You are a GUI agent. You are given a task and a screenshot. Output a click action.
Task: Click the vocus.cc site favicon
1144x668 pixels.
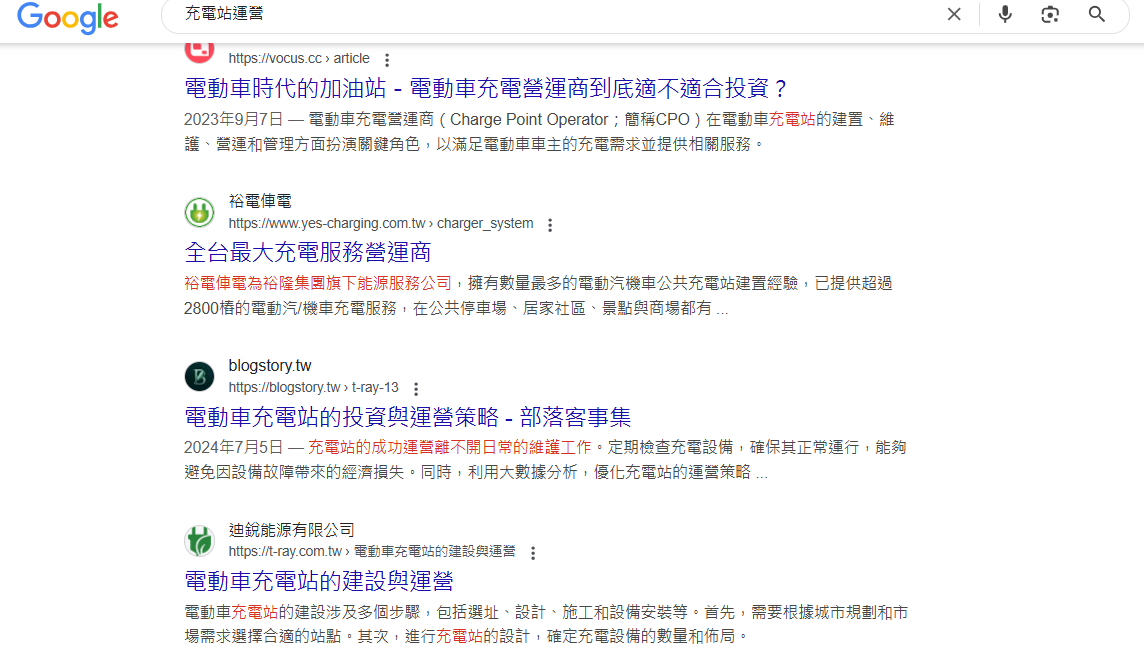[x=199, y=50]
